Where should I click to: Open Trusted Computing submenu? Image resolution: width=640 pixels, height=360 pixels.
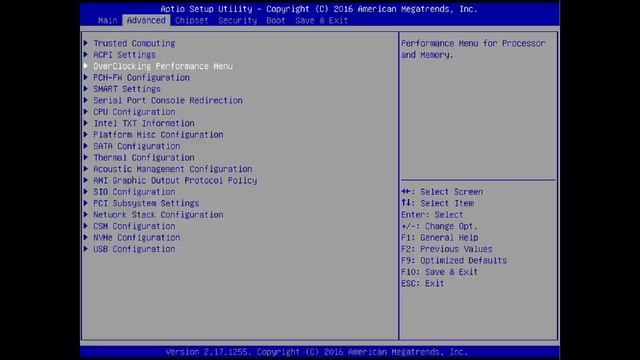coord(134,43)
